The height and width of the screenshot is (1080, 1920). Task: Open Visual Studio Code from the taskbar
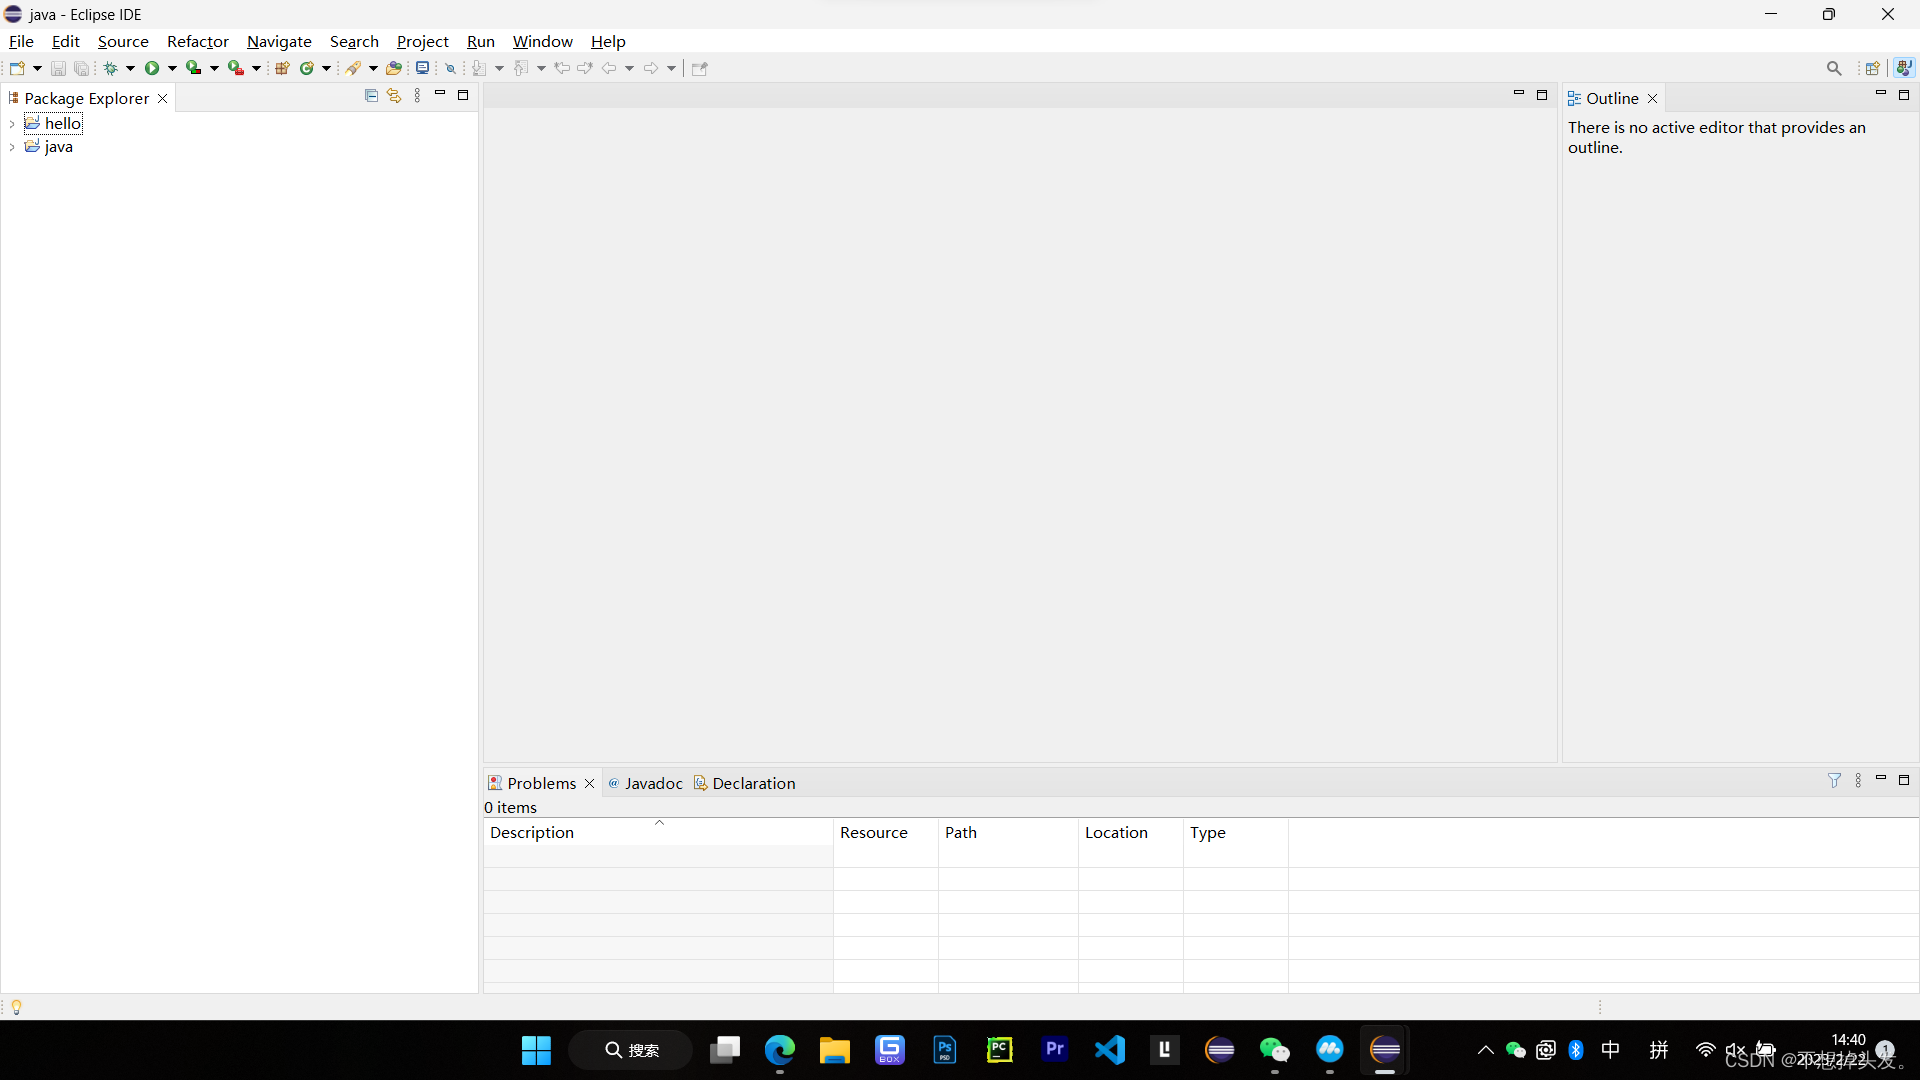pyautogui.click(x=1109, y=1050)
